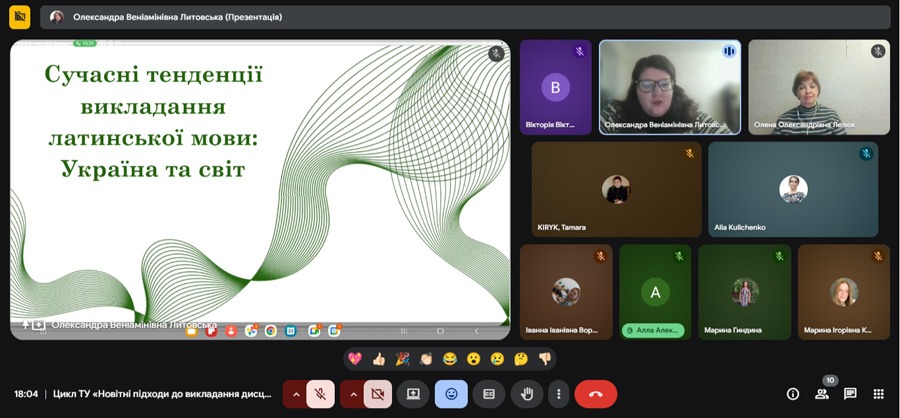
Task: Expand video settings arrow beside camera
Action: pos(352,394)
